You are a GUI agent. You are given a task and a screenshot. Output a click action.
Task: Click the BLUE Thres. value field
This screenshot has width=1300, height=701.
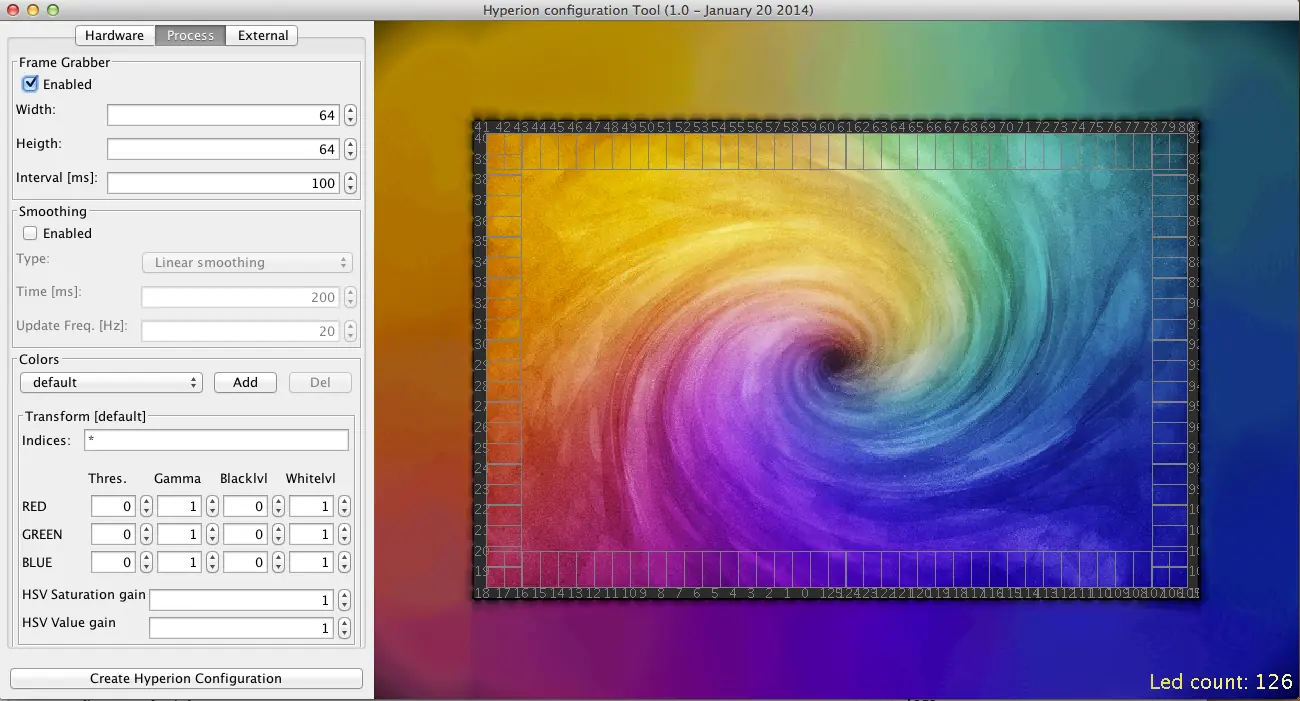tap(113, 562)
